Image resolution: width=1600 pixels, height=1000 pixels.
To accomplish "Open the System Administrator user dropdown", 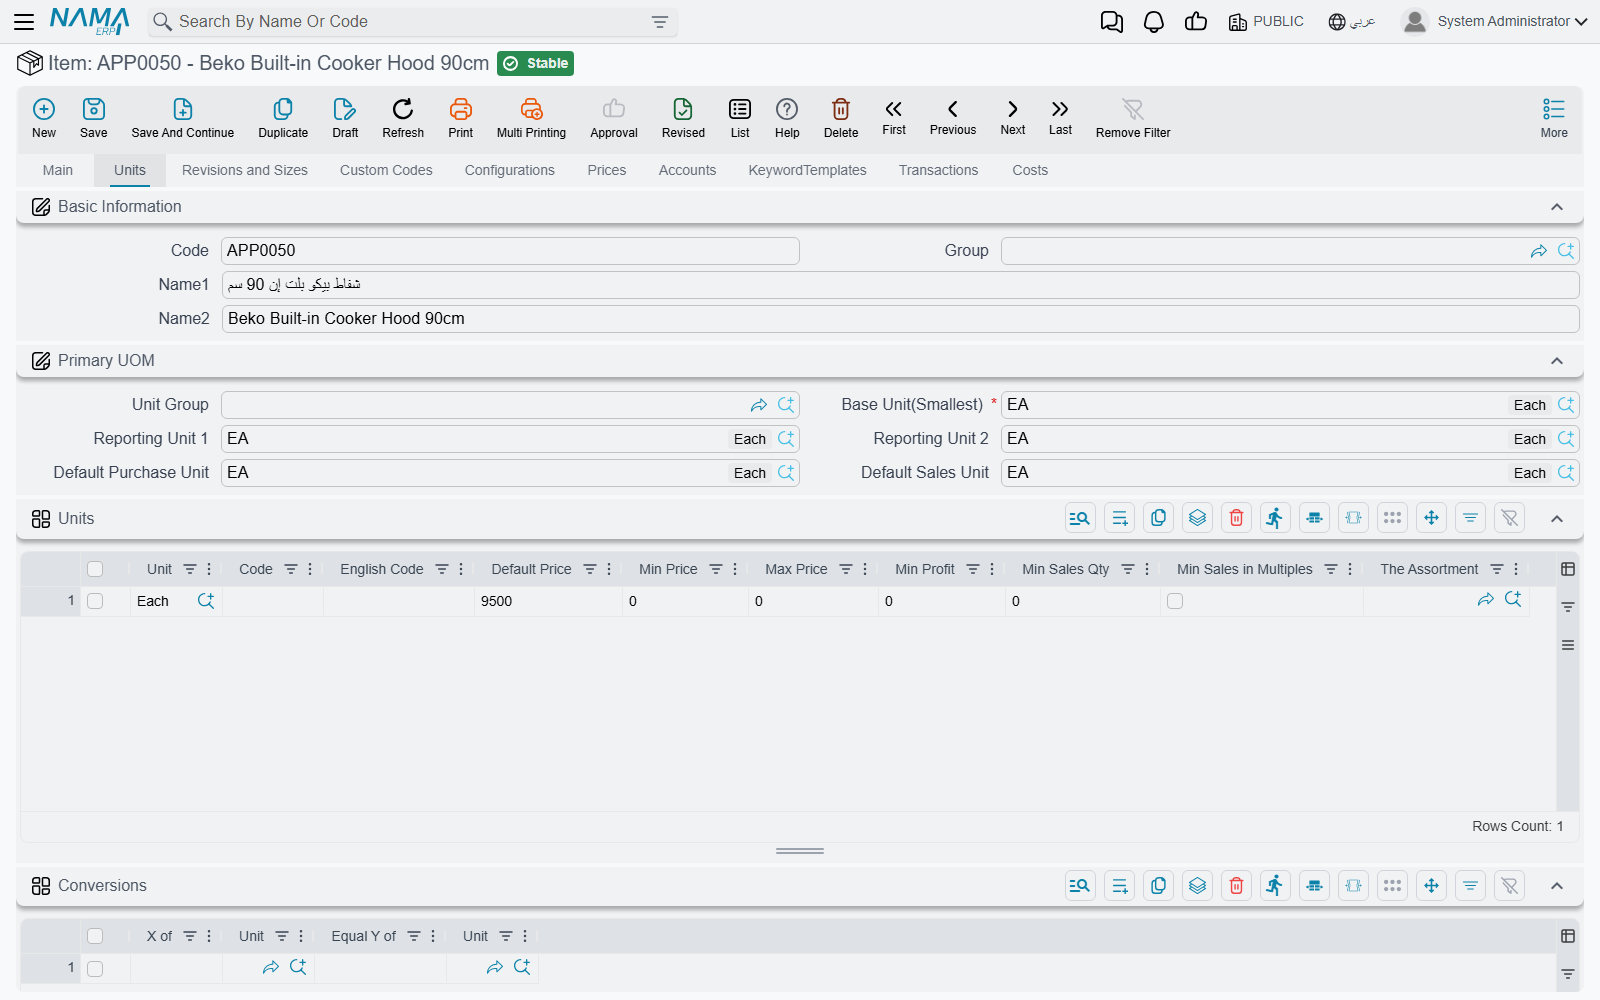I will tap(1495, 21).
